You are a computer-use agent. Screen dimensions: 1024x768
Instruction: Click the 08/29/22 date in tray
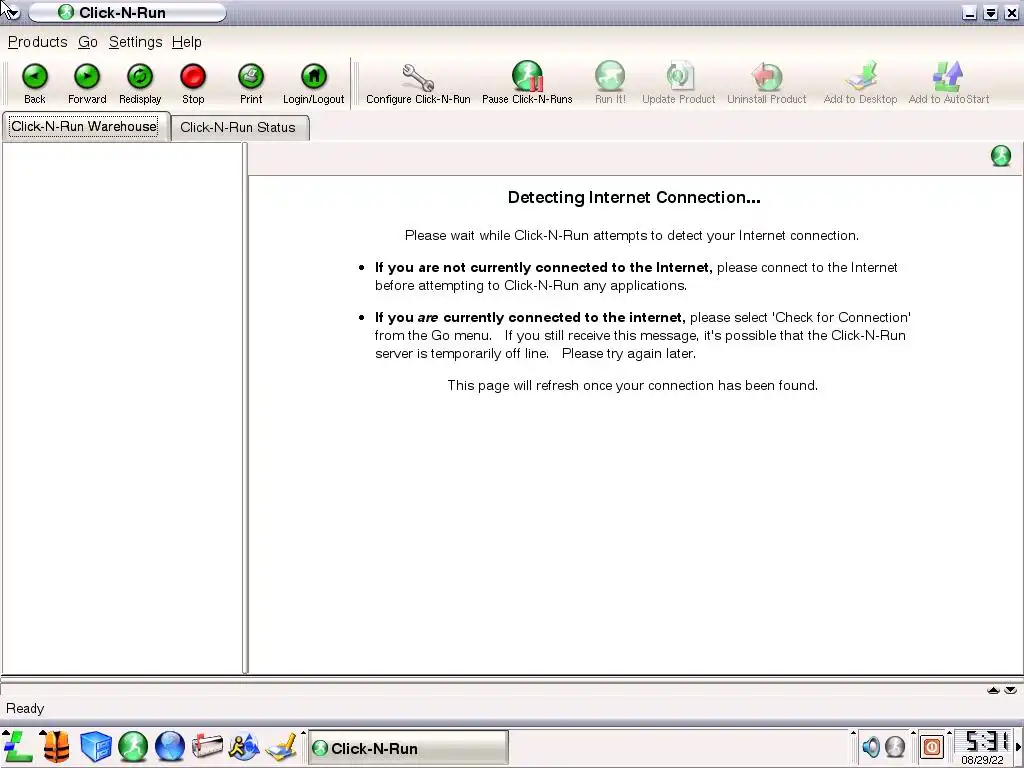[x=982, y=760]
